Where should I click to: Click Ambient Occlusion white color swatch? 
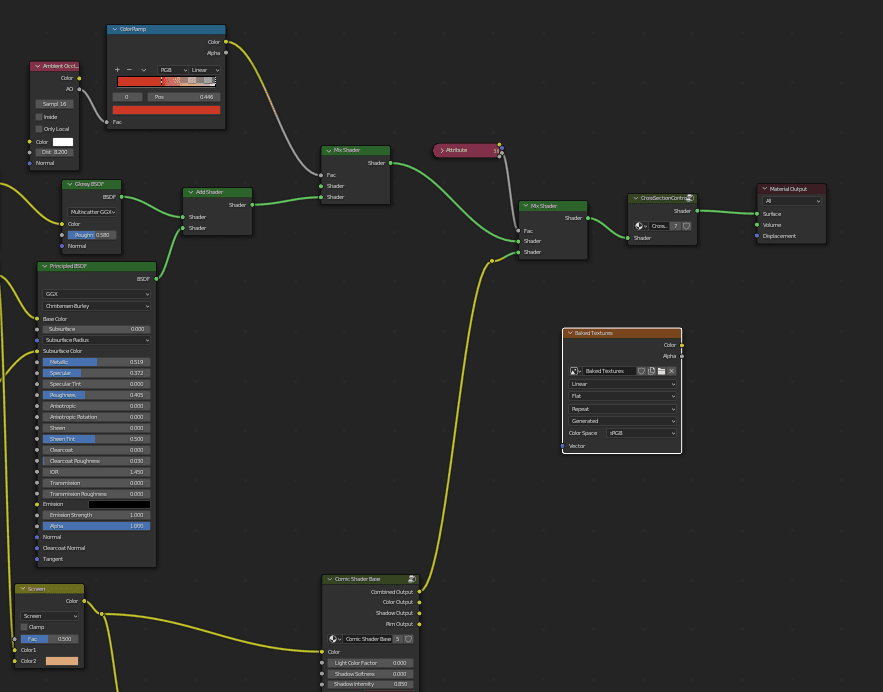pyautogui.click(x=63, y=142)
